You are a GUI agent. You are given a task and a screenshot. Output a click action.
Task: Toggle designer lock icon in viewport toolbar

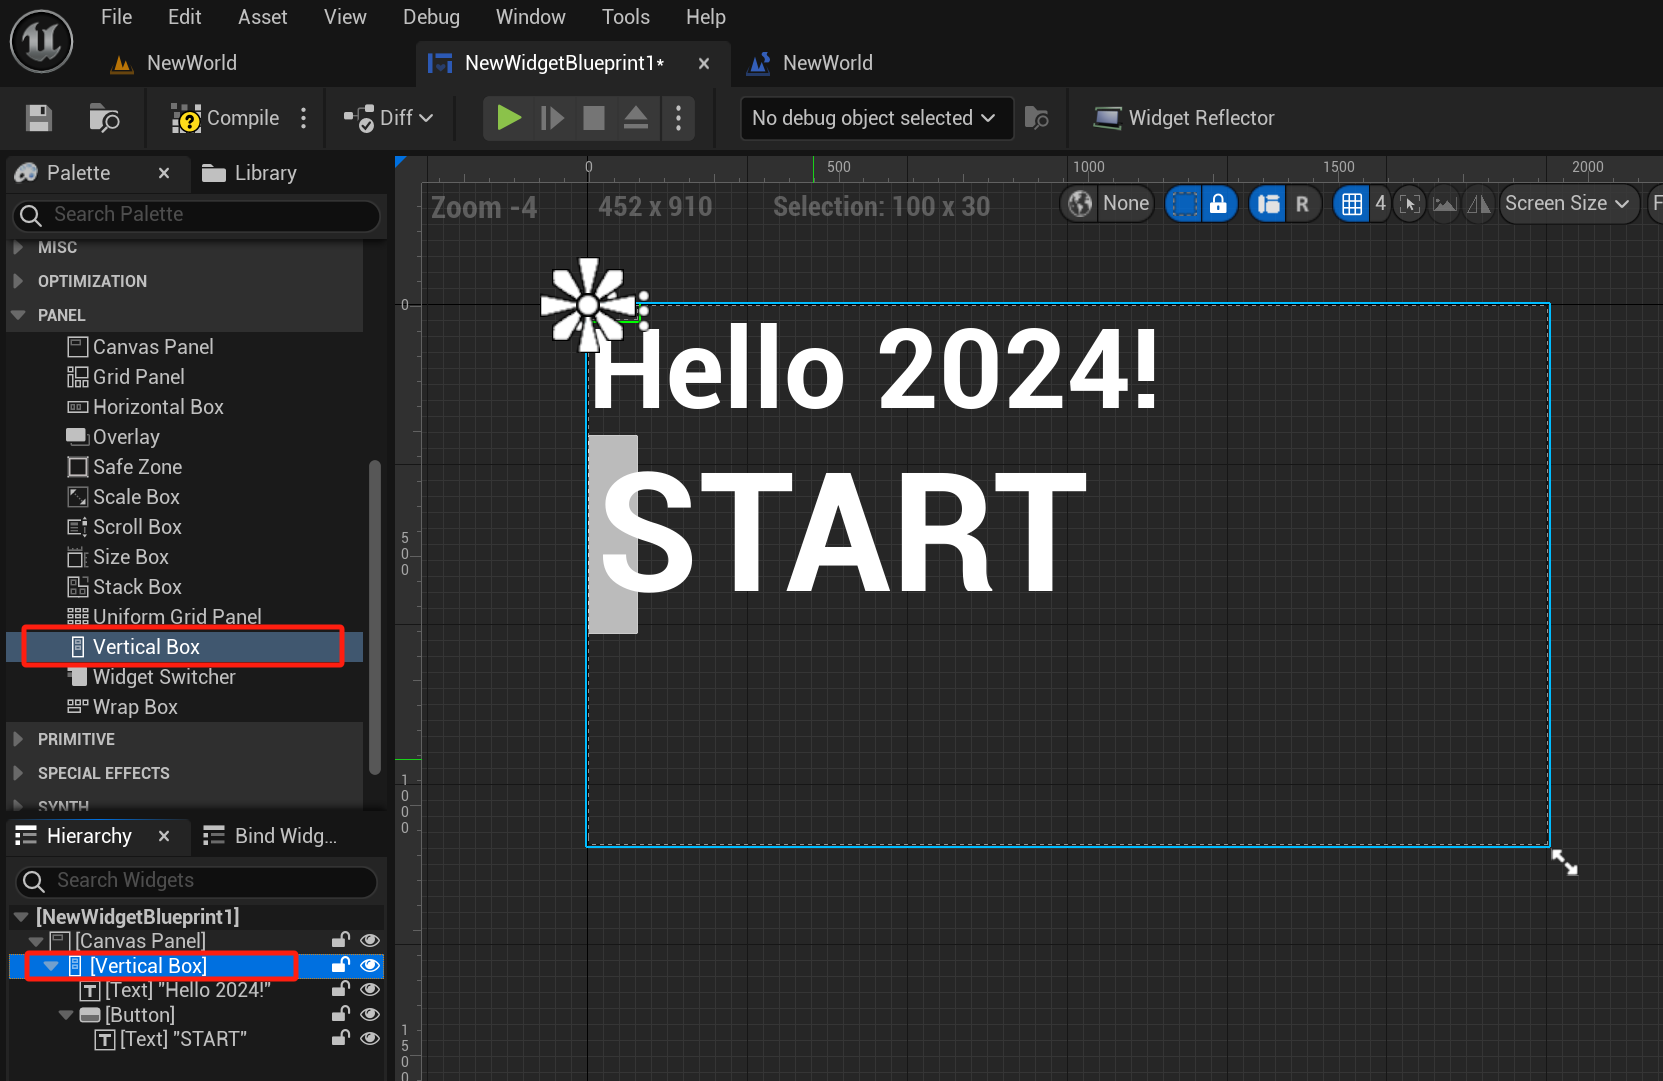1218,204
